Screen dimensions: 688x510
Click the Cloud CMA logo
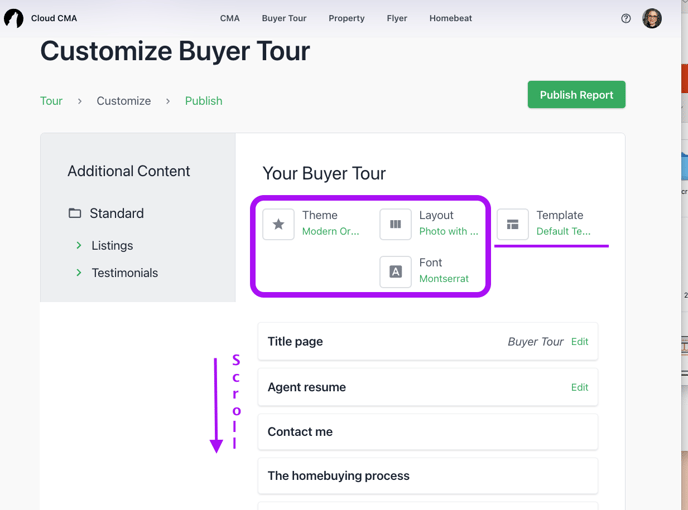[14, 18]
